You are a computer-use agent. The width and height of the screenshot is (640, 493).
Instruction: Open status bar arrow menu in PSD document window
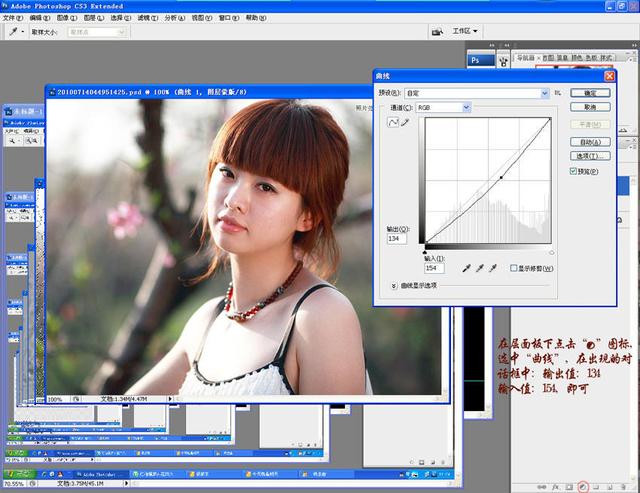point(170,399)
